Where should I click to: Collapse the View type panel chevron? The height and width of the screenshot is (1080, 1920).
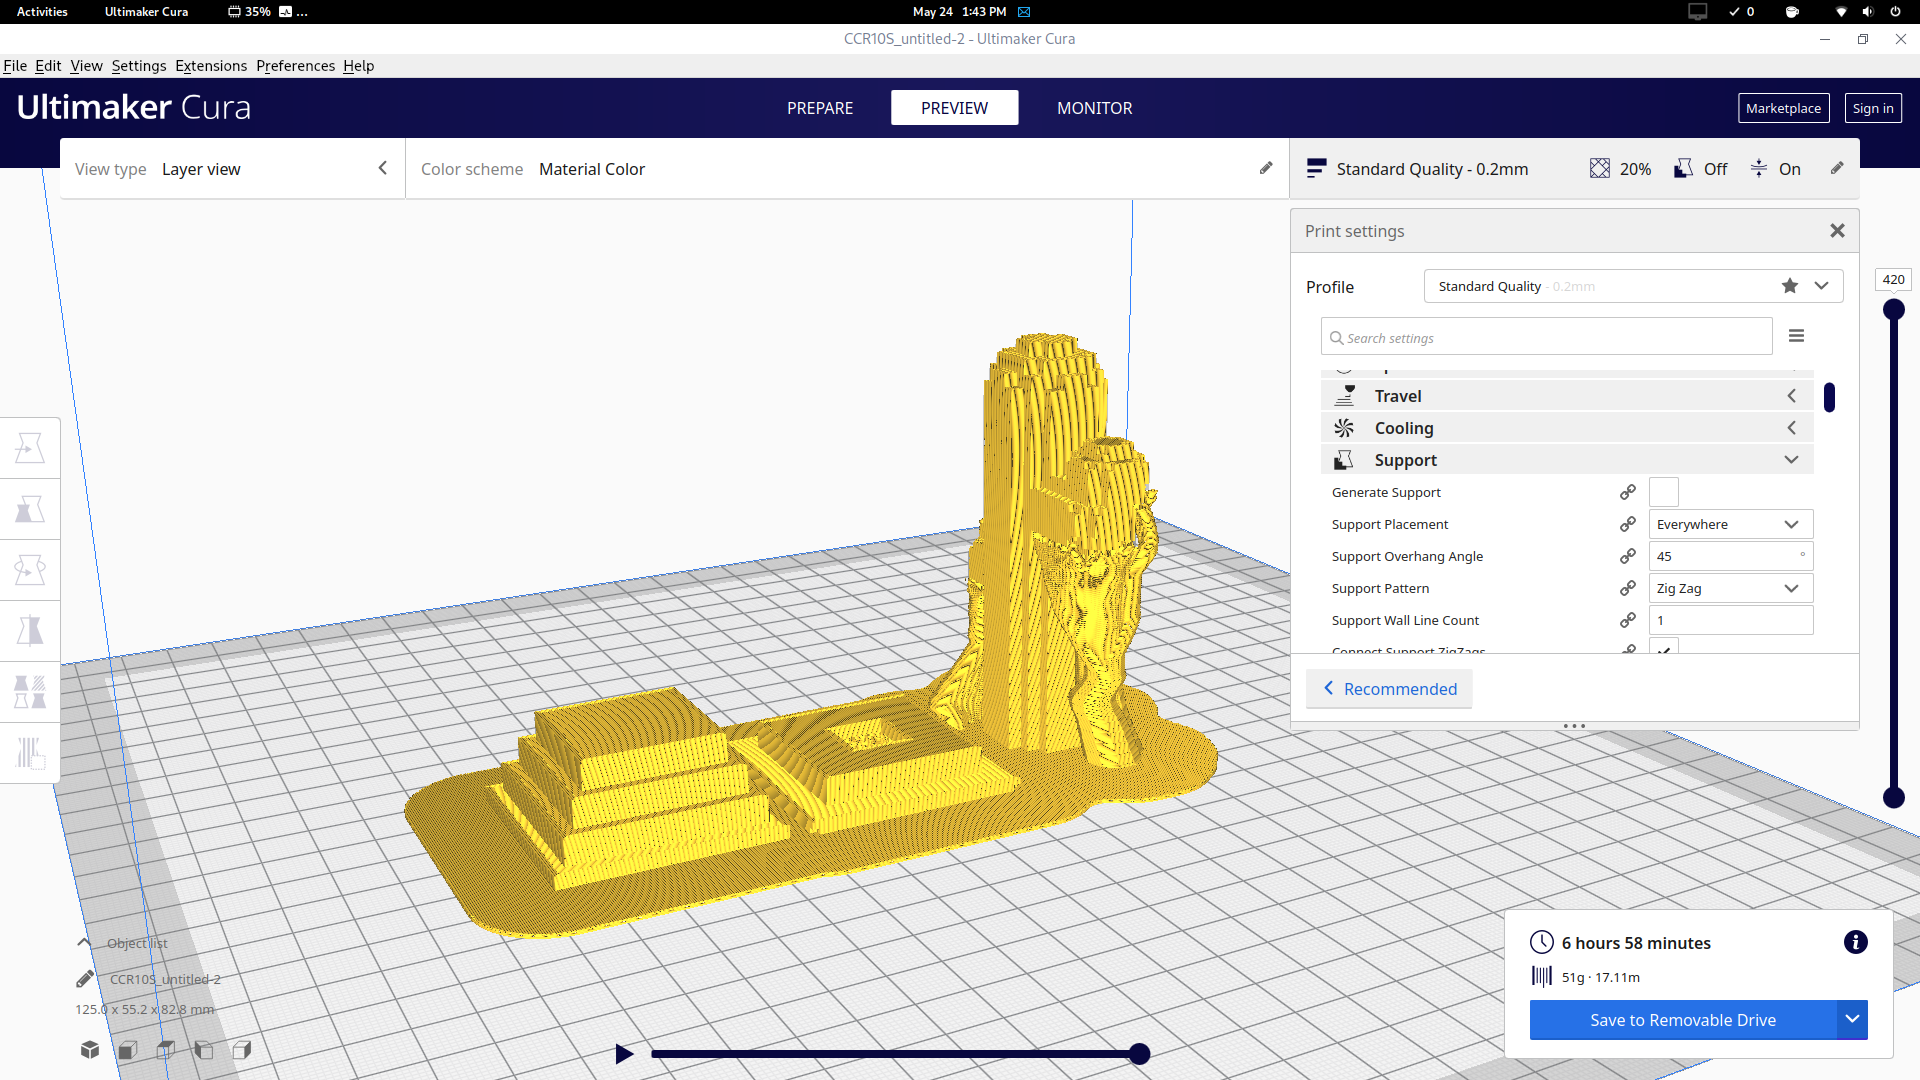[382, 168]
